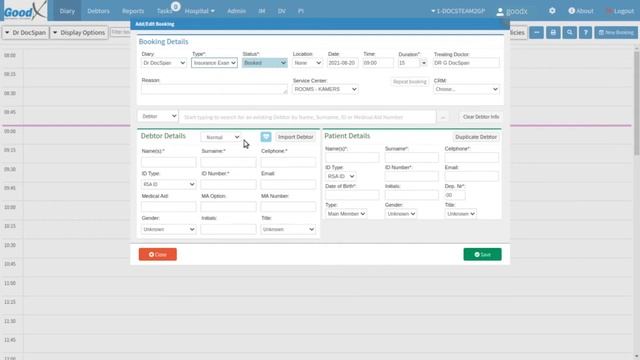Click the blue icon beside Import Debtor
640x360 pixels.
(x=266, y=137)
